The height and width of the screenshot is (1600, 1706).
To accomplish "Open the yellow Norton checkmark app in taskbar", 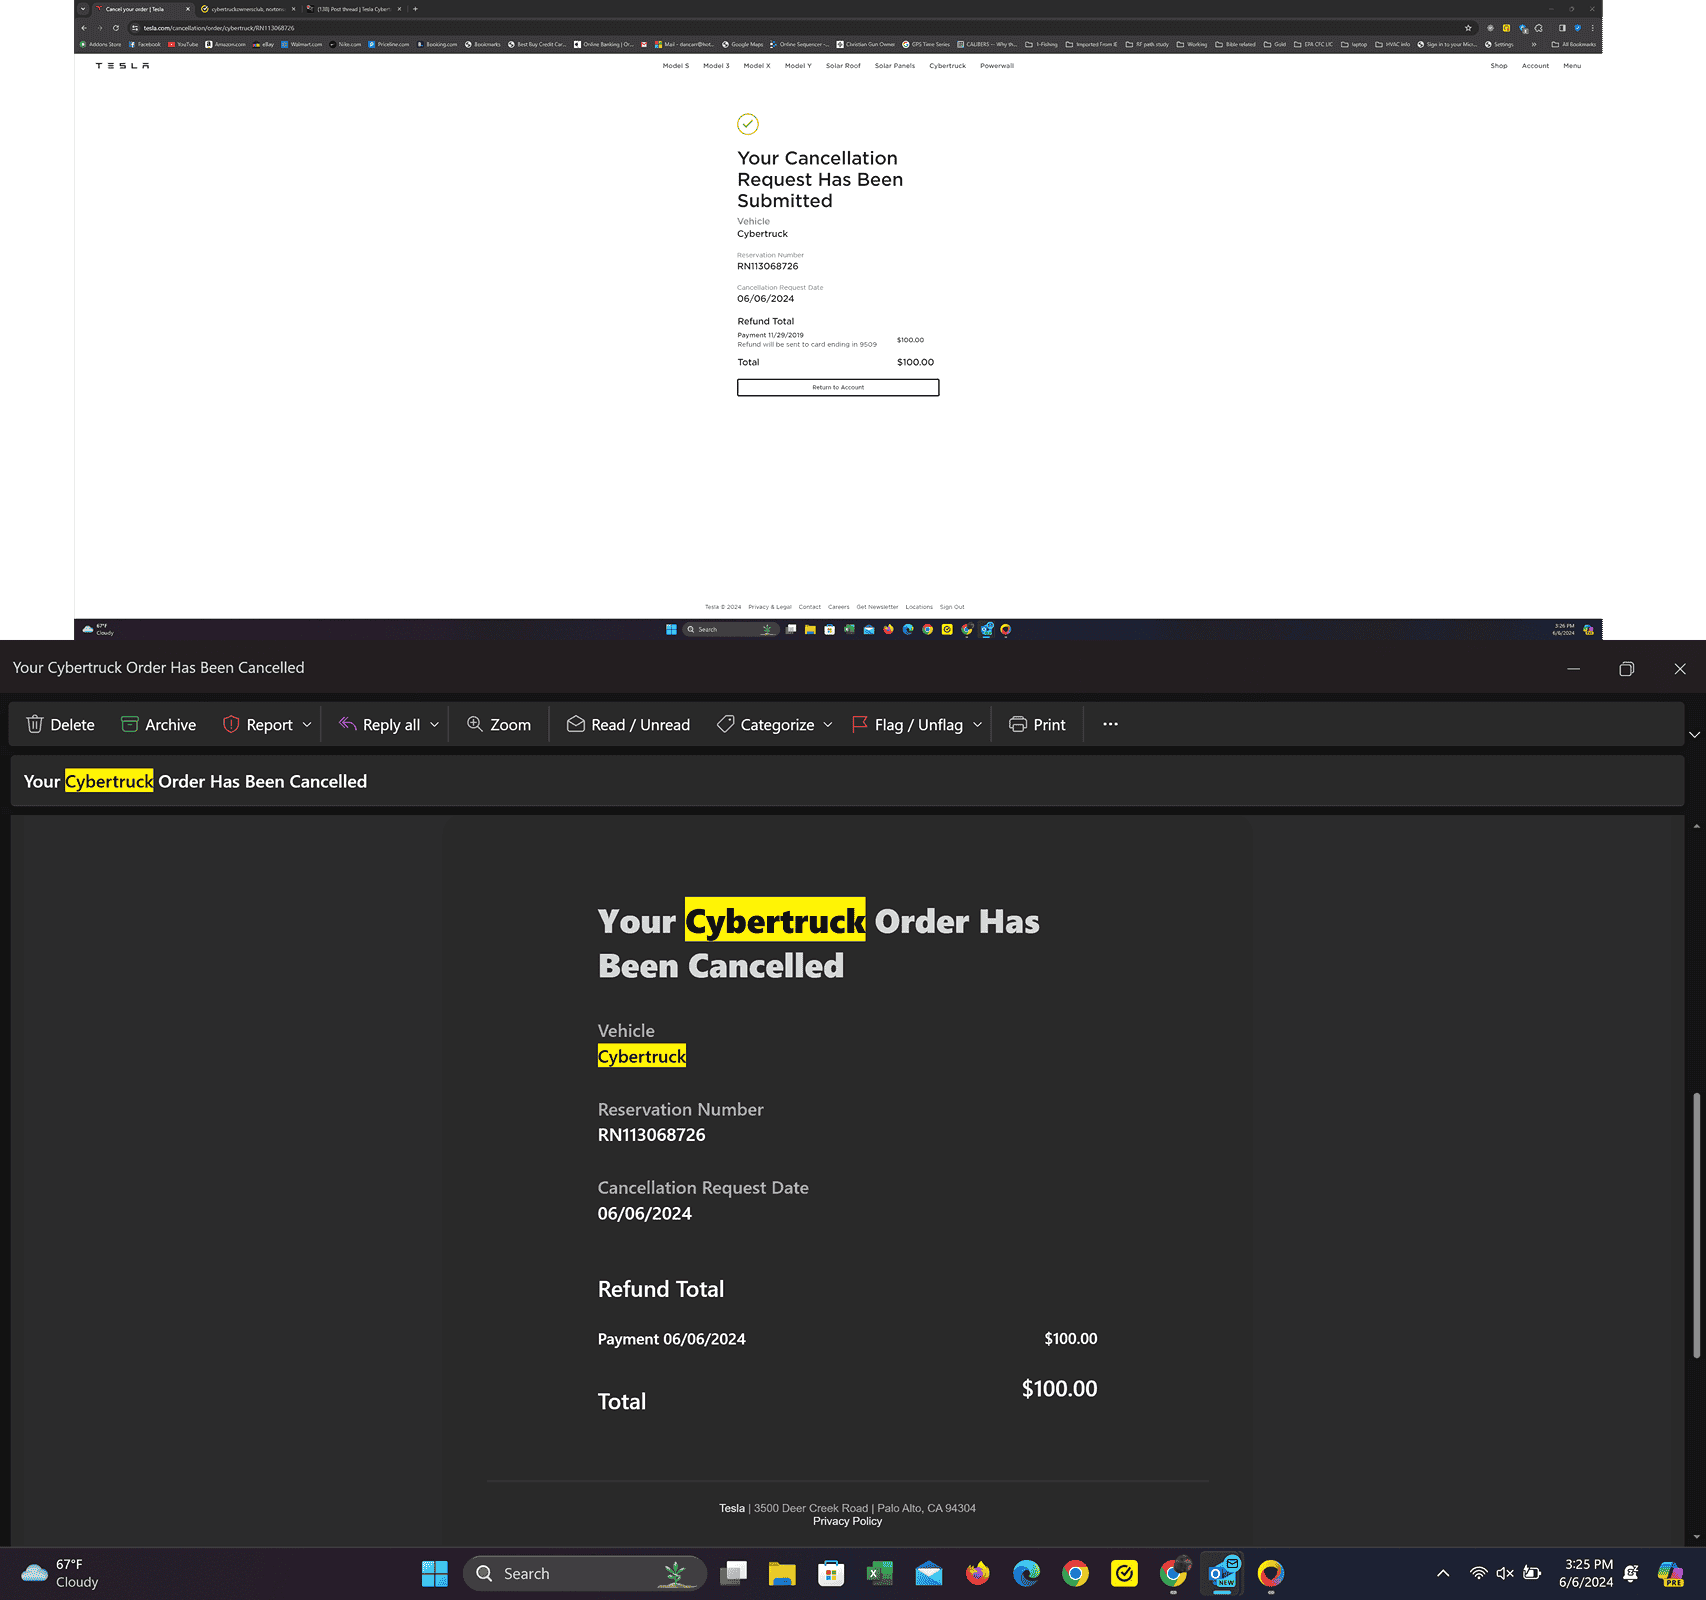I will pos(1124,1574).
